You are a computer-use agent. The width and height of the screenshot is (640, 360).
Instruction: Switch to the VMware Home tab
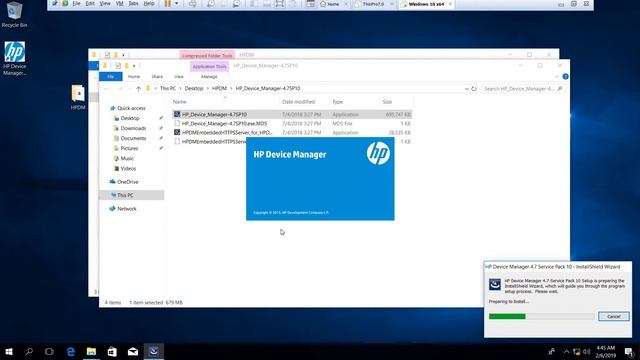click(333, 4)
